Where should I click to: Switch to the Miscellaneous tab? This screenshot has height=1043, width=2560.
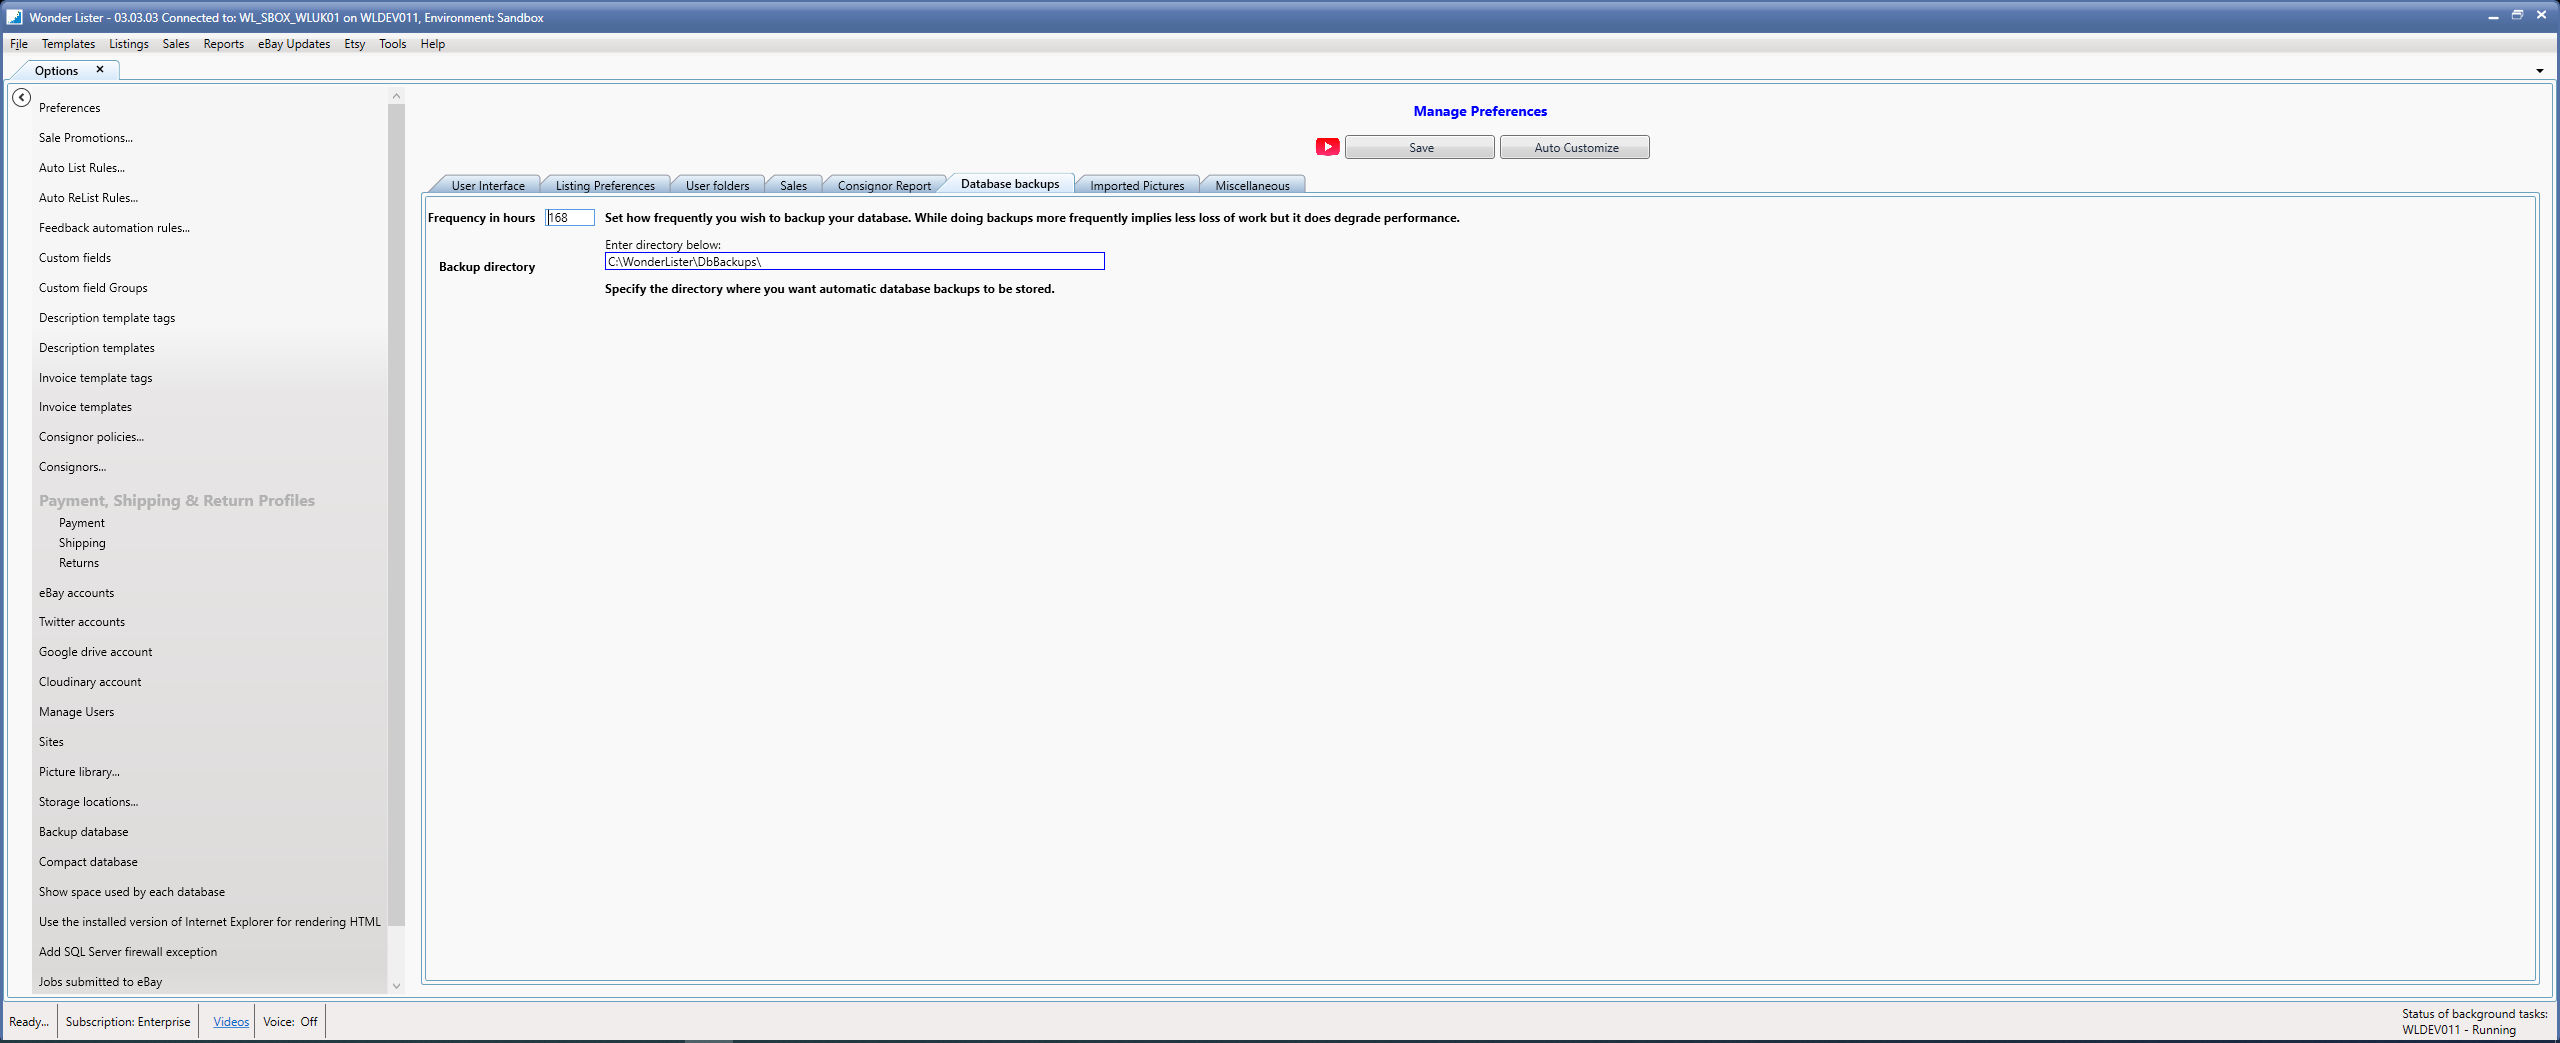pos(1252,185)
